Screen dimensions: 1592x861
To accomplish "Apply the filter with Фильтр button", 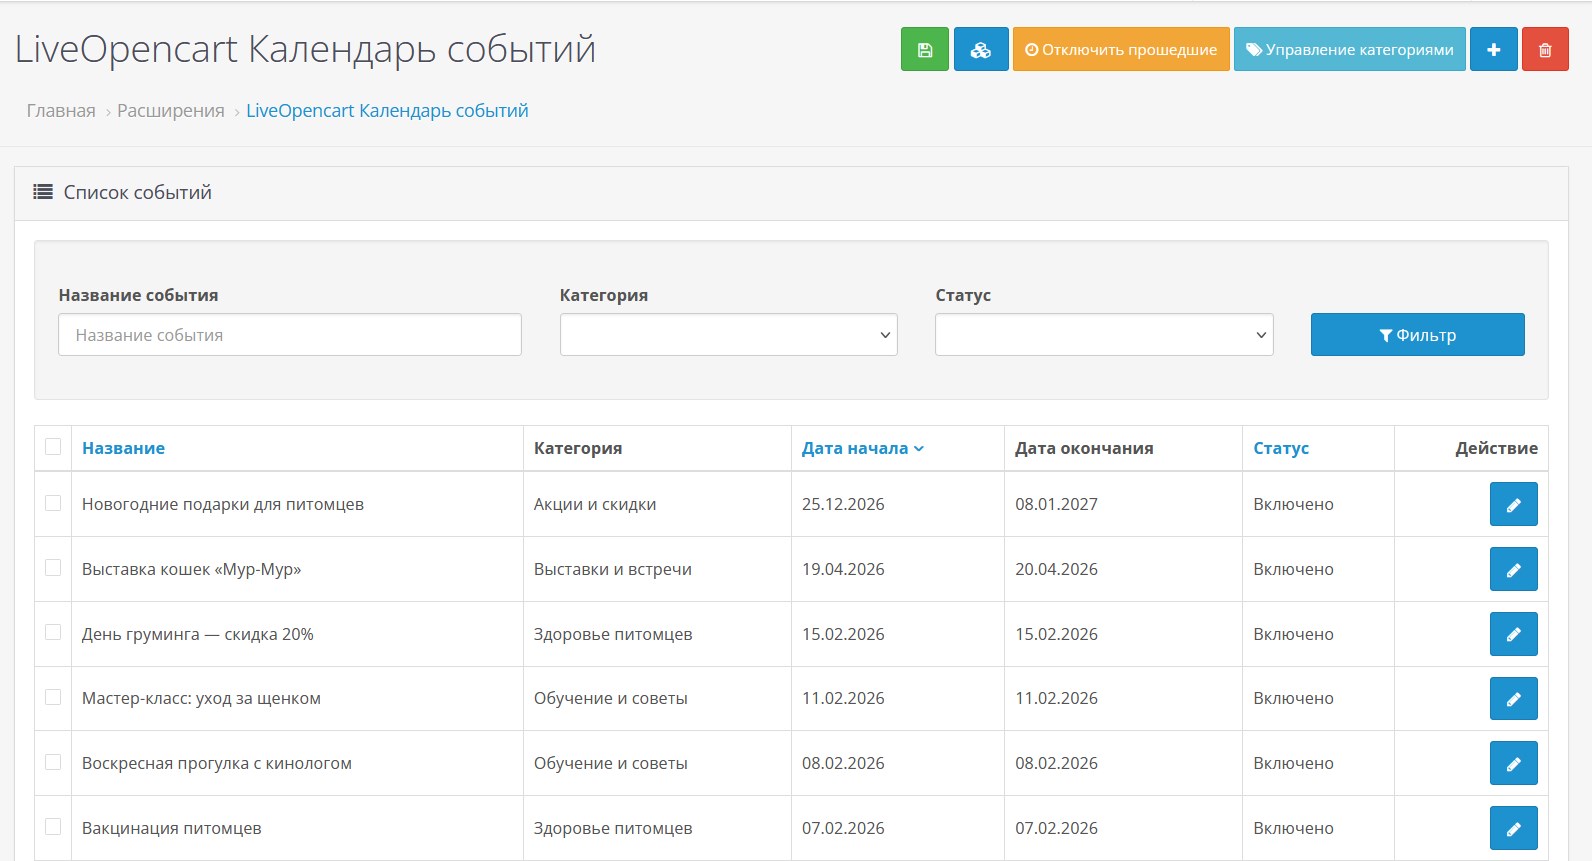I will coord(1417,335).
